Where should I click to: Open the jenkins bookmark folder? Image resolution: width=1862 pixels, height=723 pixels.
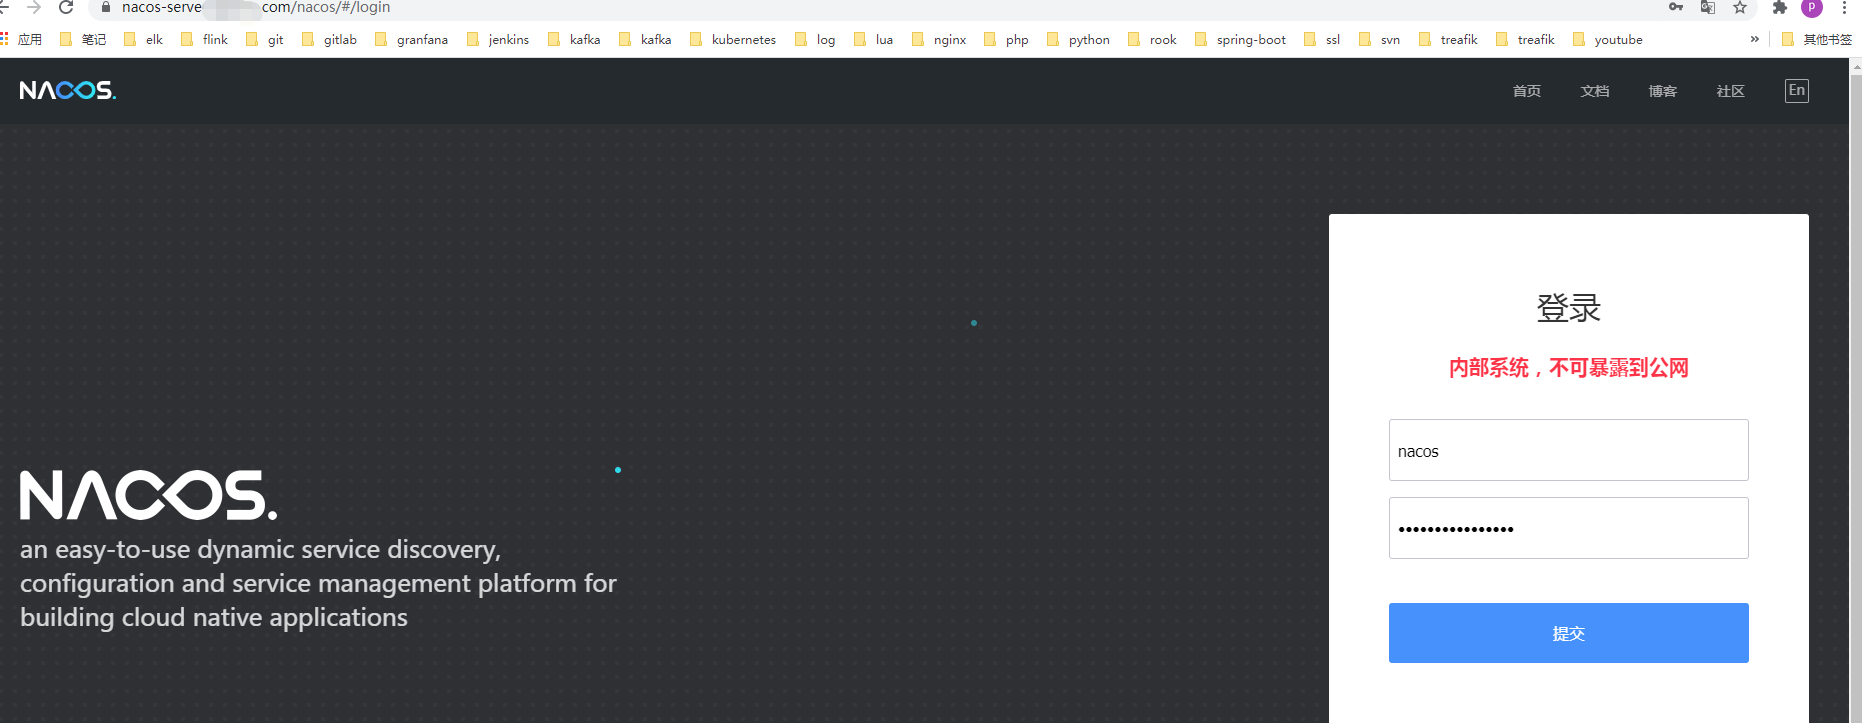coord(498,39)
